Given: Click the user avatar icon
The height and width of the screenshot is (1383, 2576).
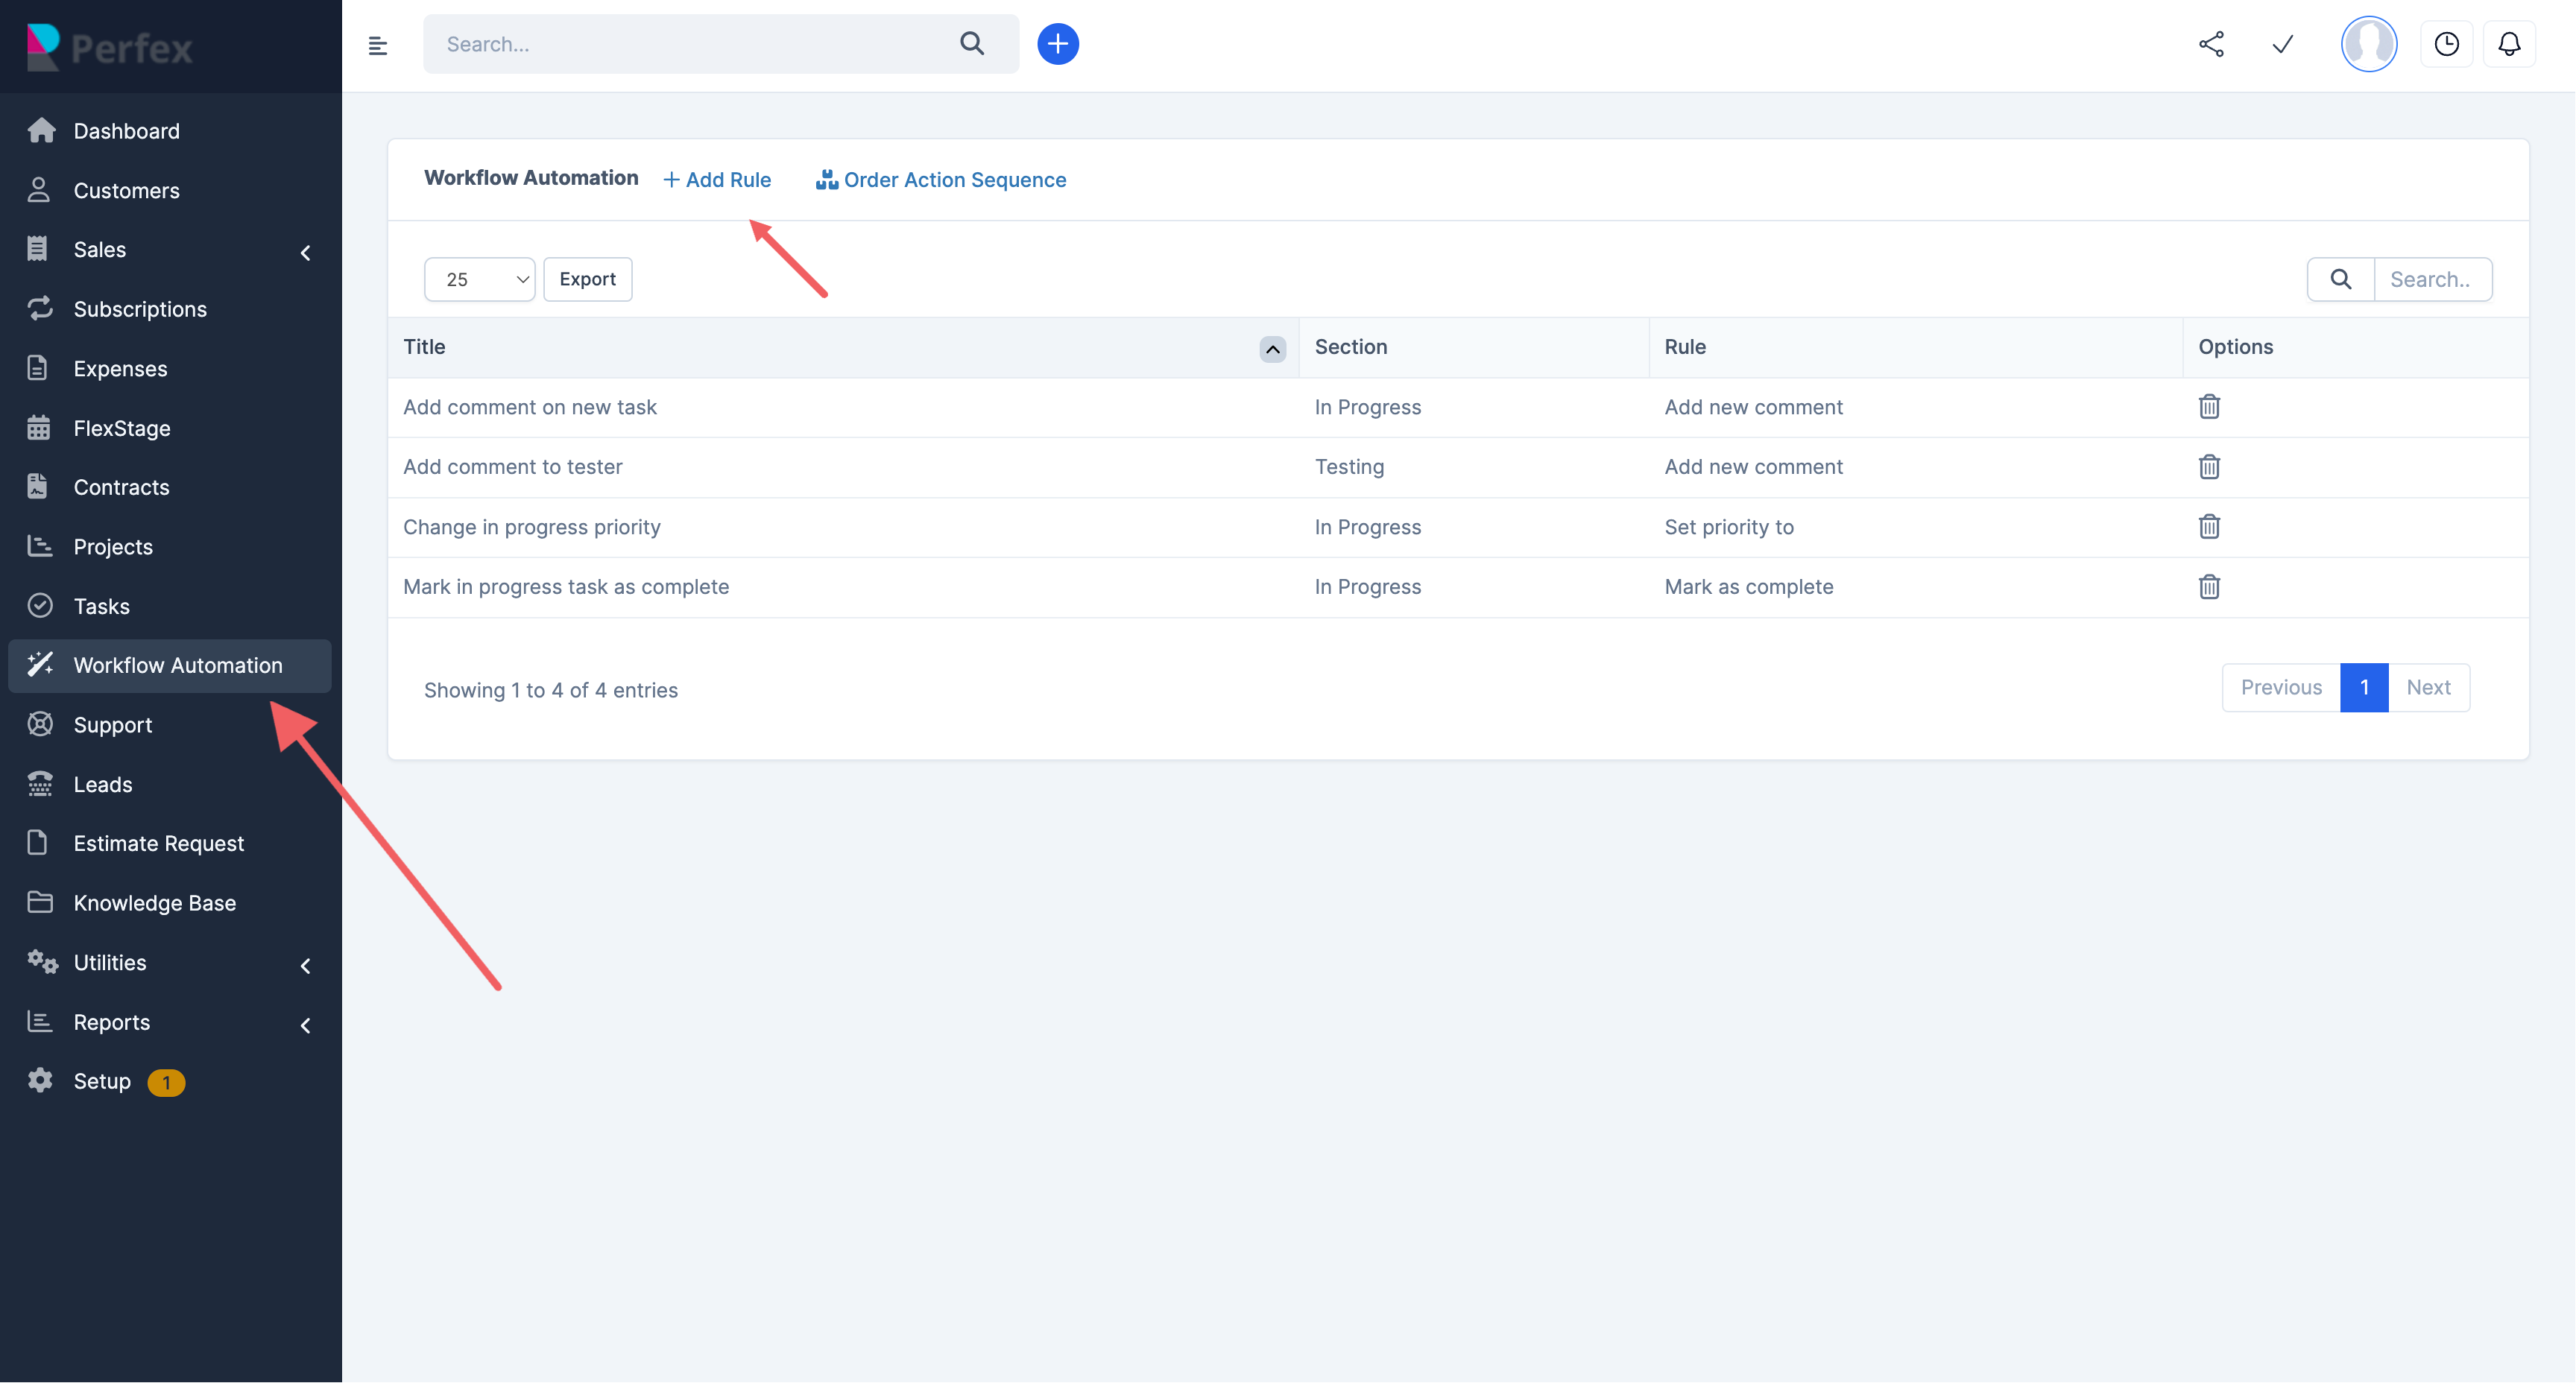Looking at the screenshot, I should 2369,44.
